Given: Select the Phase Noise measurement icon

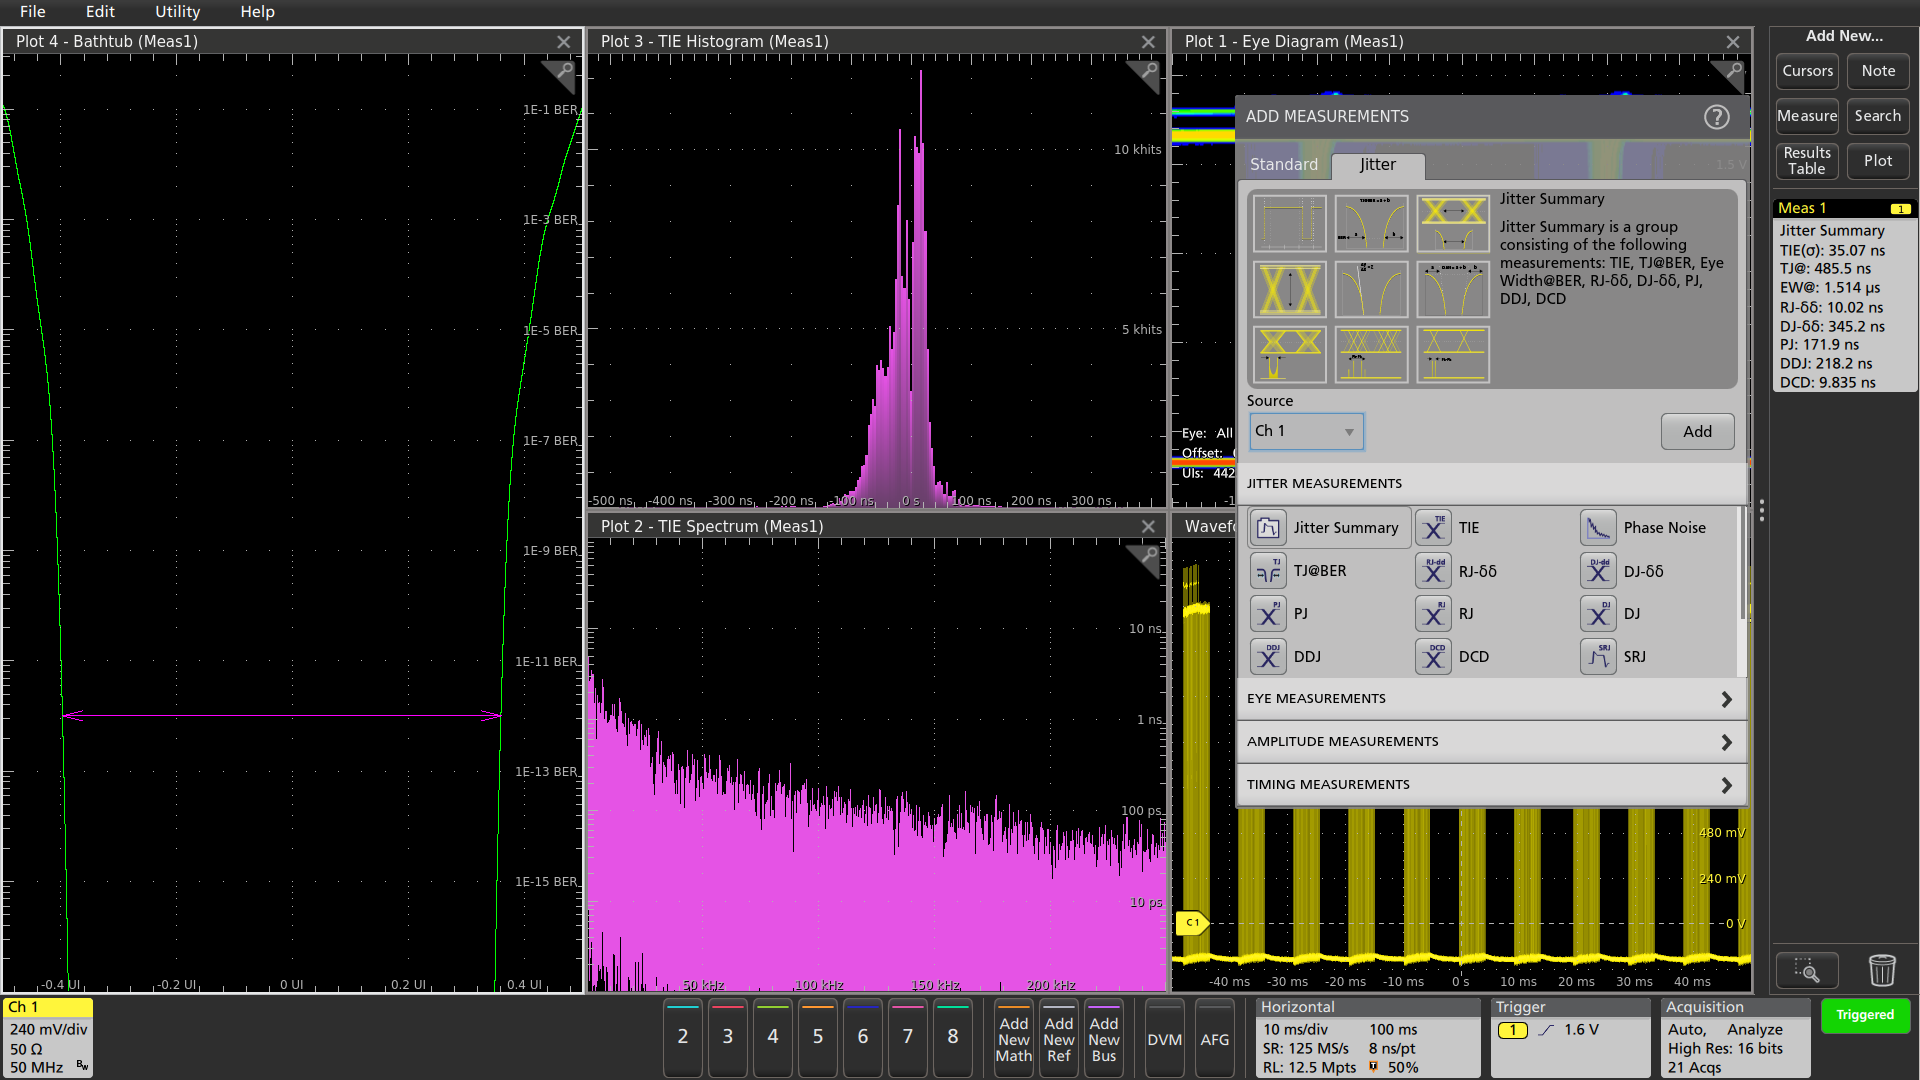Looking at the screenshot, I should coord(1598,527).
